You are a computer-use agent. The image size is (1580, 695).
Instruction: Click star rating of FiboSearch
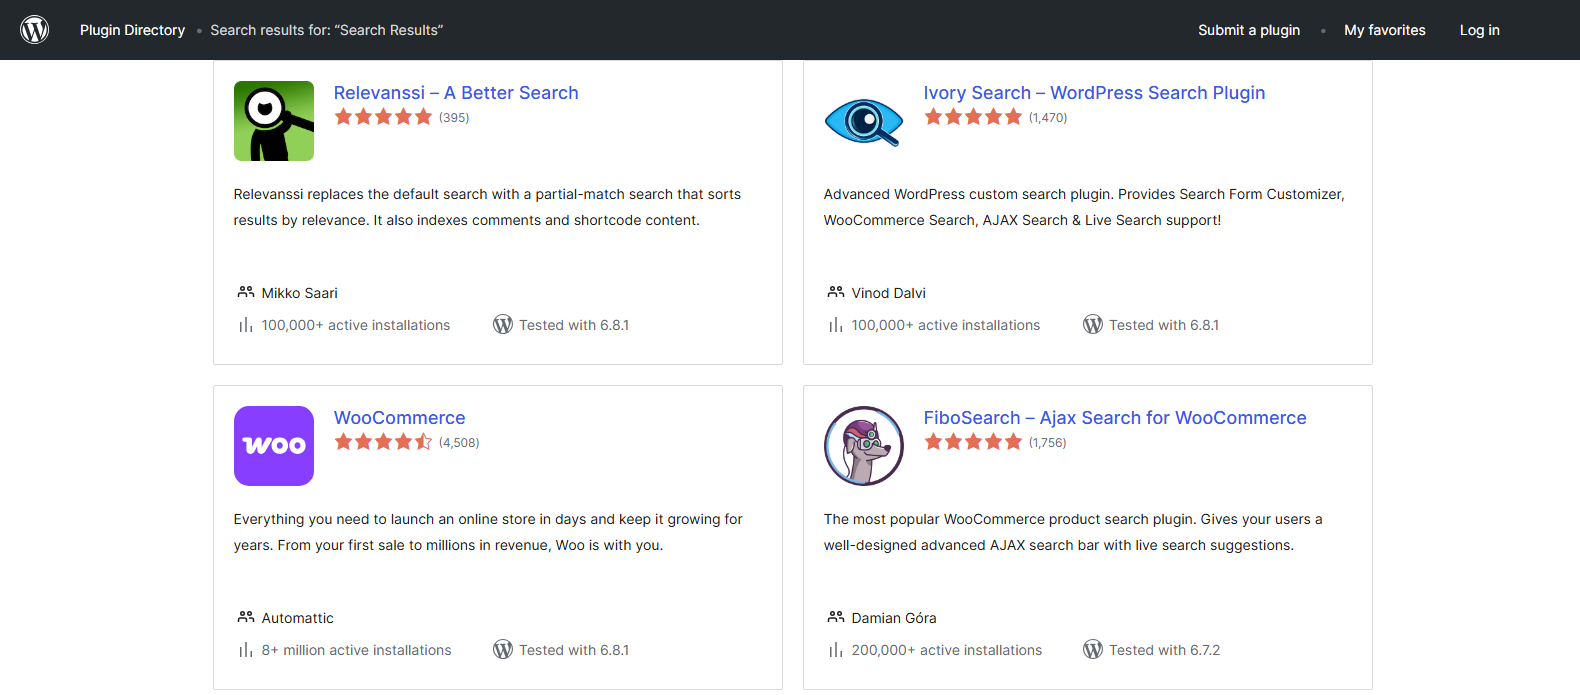[x=973, y=442]
